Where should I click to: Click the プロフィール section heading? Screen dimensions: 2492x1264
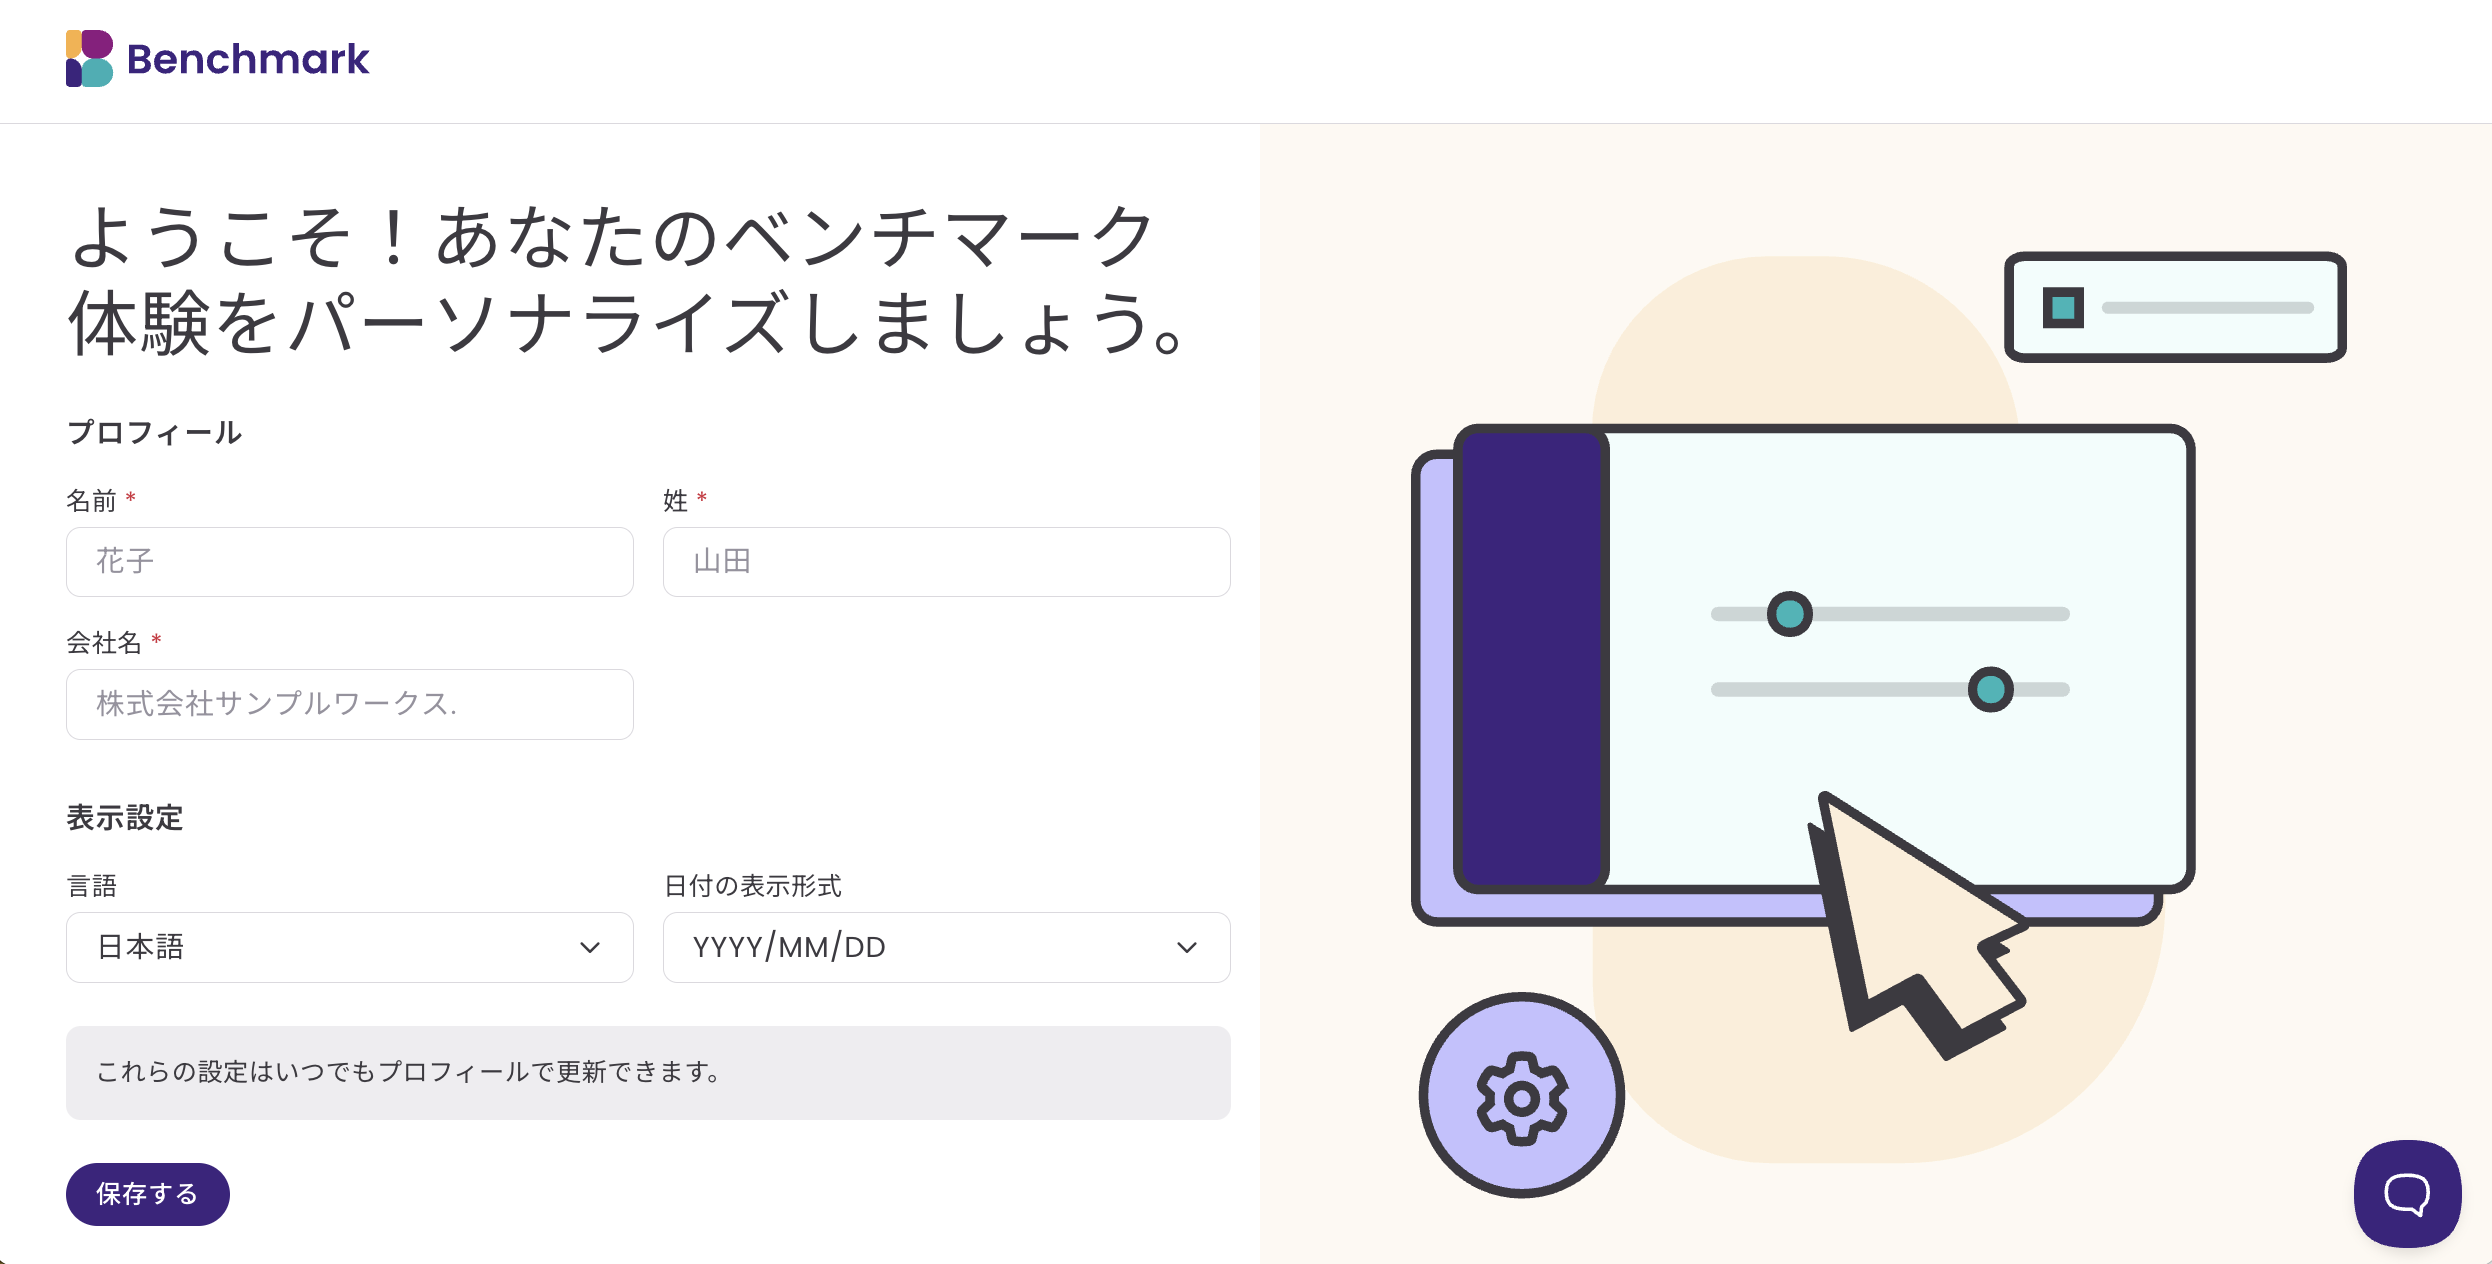click(x=154, y=432)
